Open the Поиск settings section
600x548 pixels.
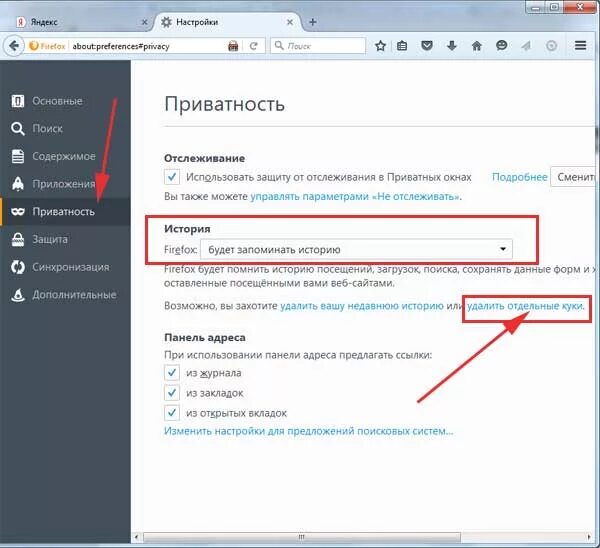[x=65, y=129]
